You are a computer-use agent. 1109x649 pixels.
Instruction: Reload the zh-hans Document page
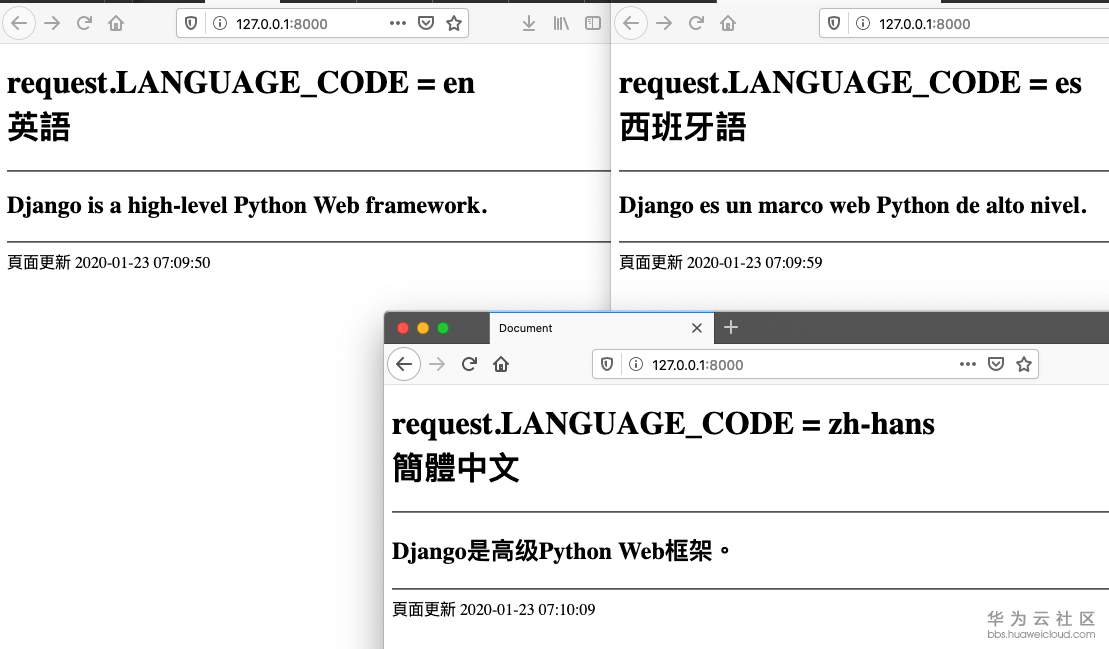tap(469, 364)
